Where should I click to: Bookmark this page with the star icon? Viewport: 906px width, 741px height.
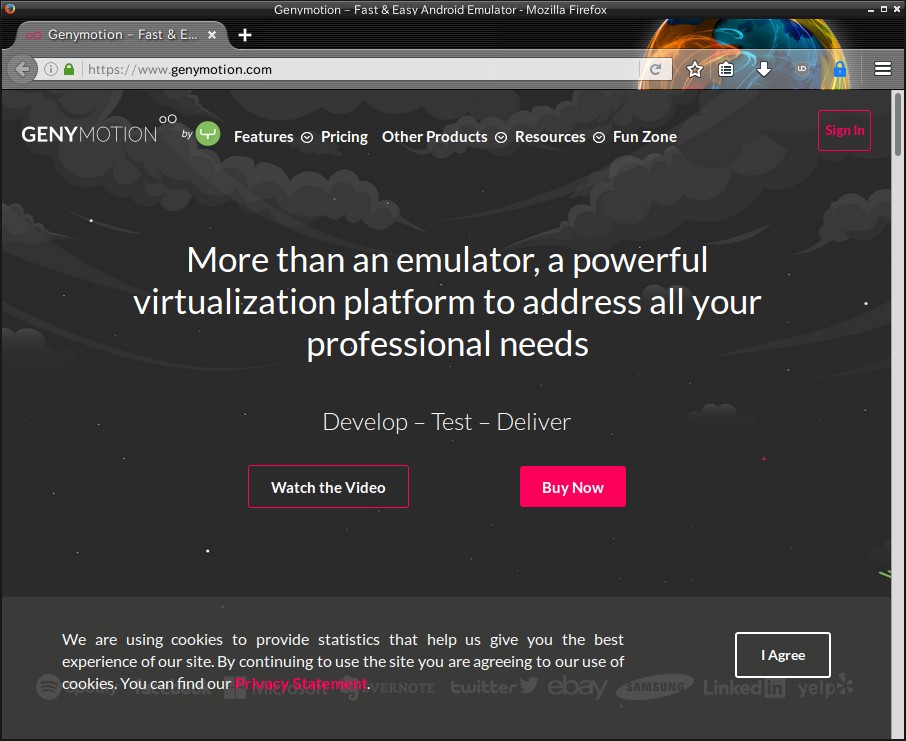pyautogui.click(x=695, y=69)
